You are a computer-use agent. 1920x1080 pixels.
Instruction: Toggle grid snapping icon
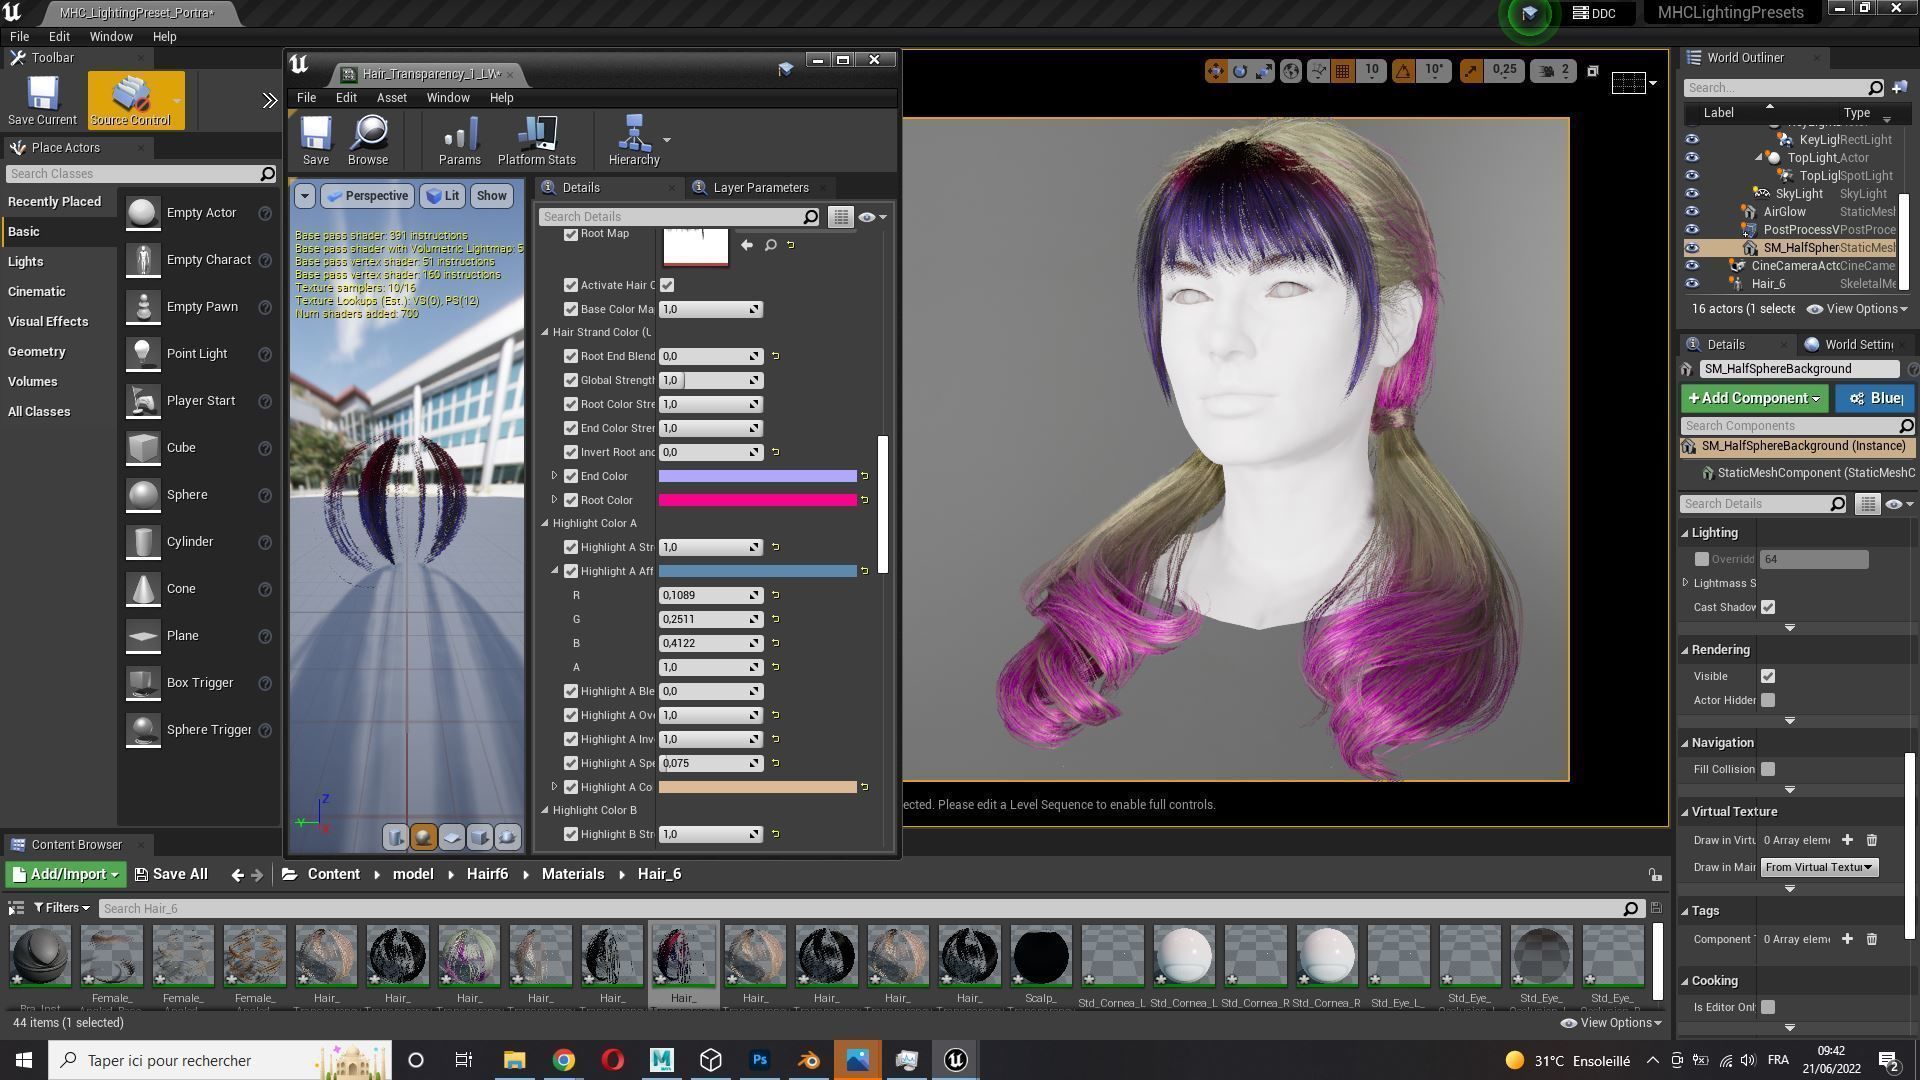pyautogui.click(x=1343, y=71)
